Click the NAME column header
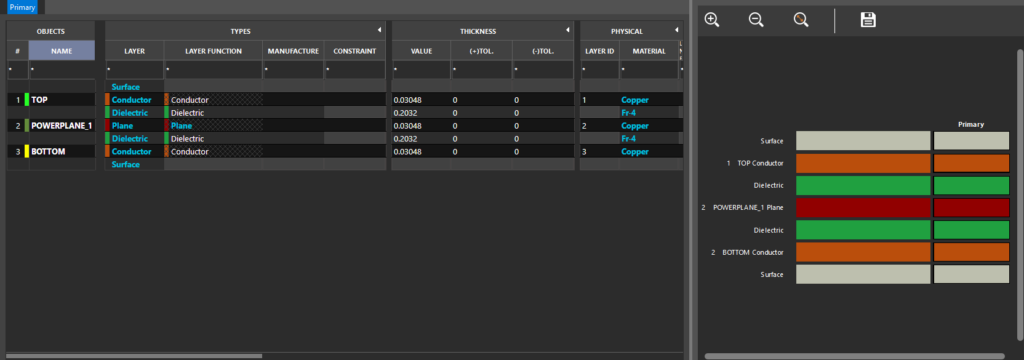Screen dimensions: 1024x360 pos(62,50)
